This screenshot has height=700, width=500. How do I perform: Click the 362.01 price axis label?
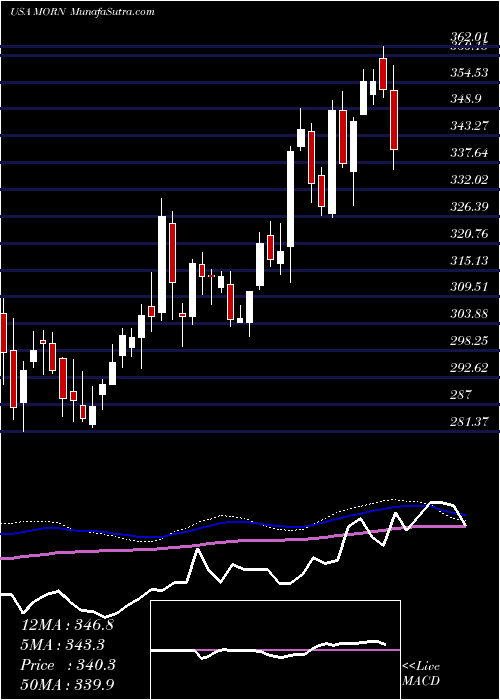[469, 38]
